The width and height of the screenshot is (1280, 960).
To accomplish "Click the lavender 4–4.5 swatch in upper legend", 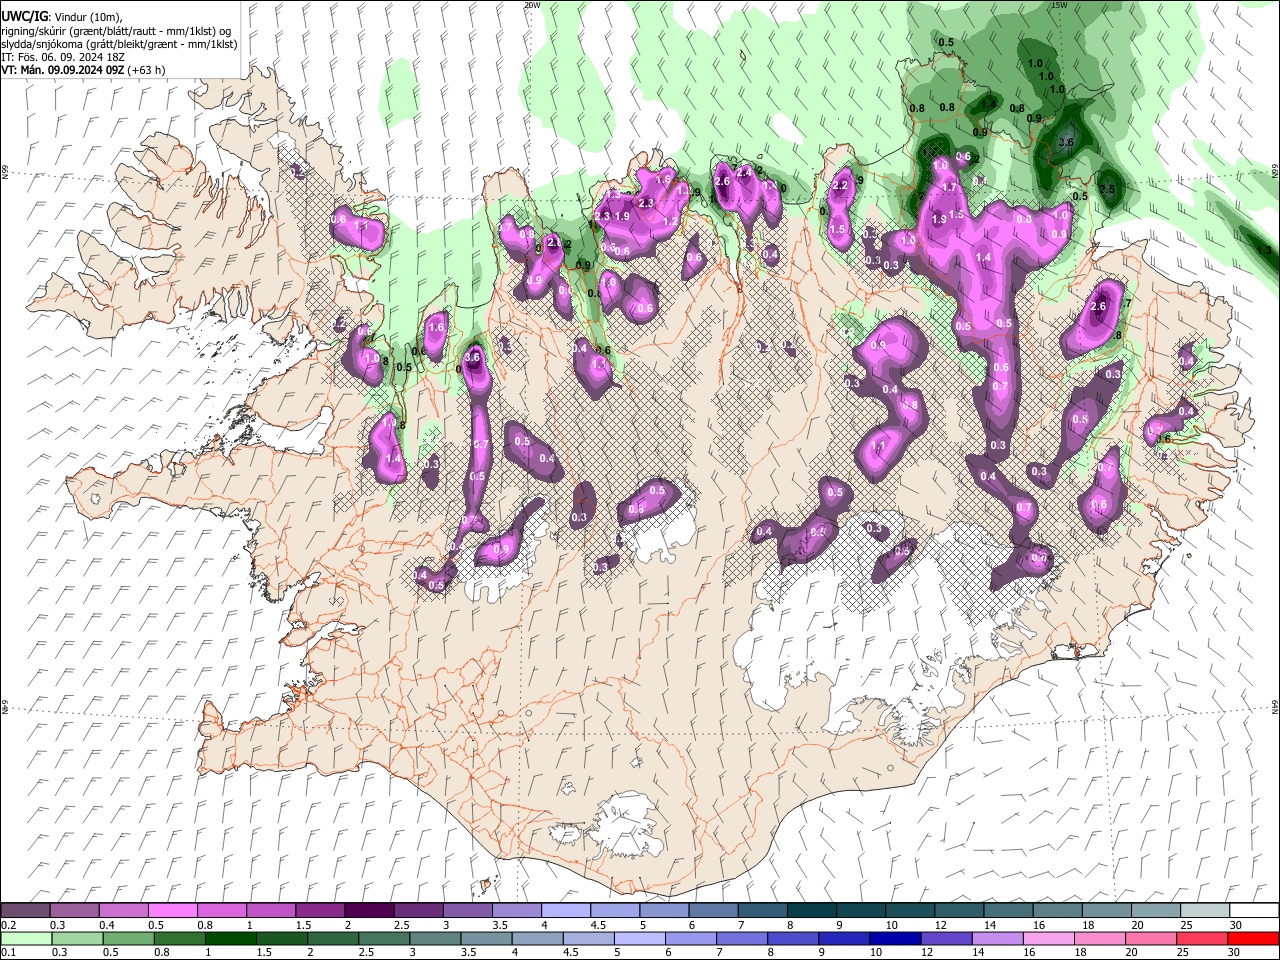I will coord(566,910).
